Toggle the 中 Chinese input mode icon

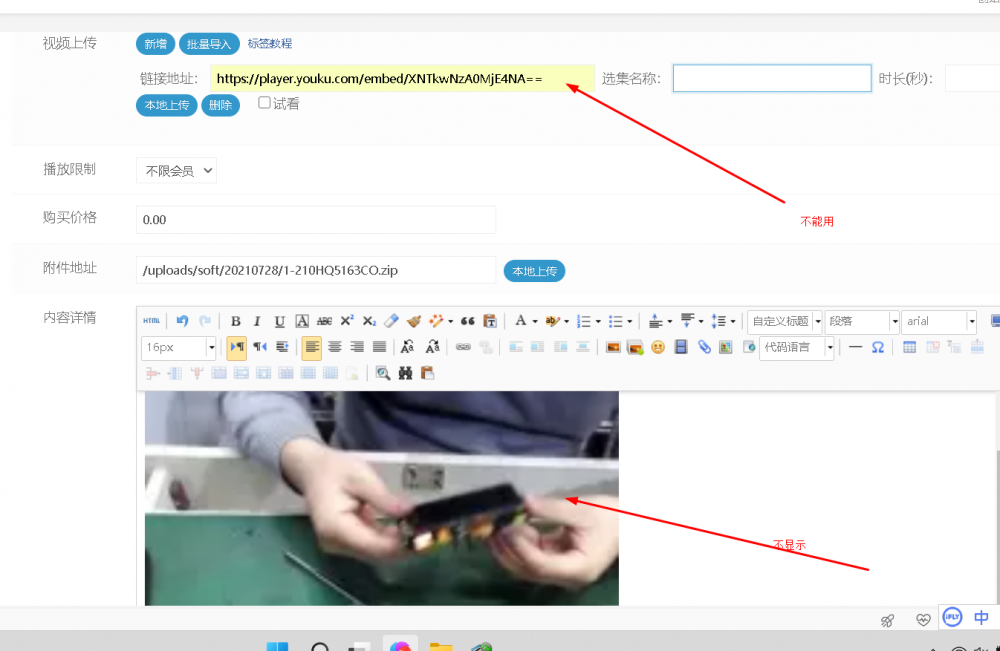pyautogui.click(x=981, y=617)
